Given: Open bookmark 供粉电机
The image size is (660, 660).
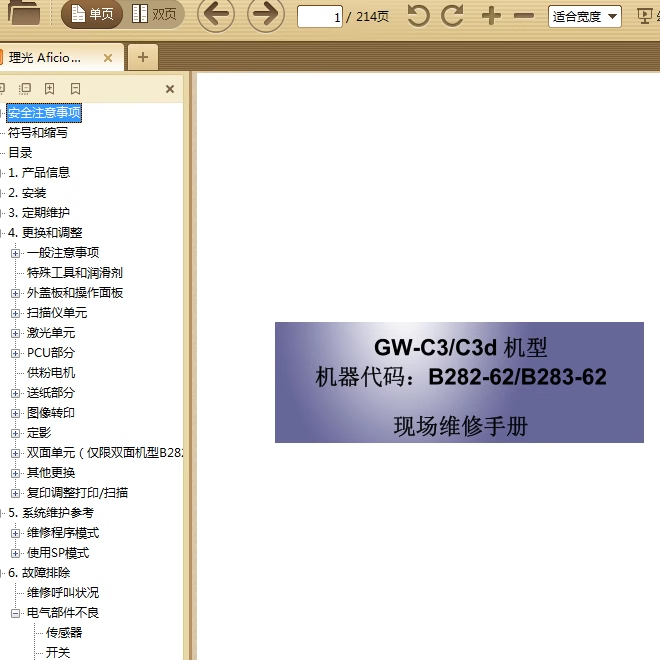Looking at the screenshot, I should click(x=51, y=373).
